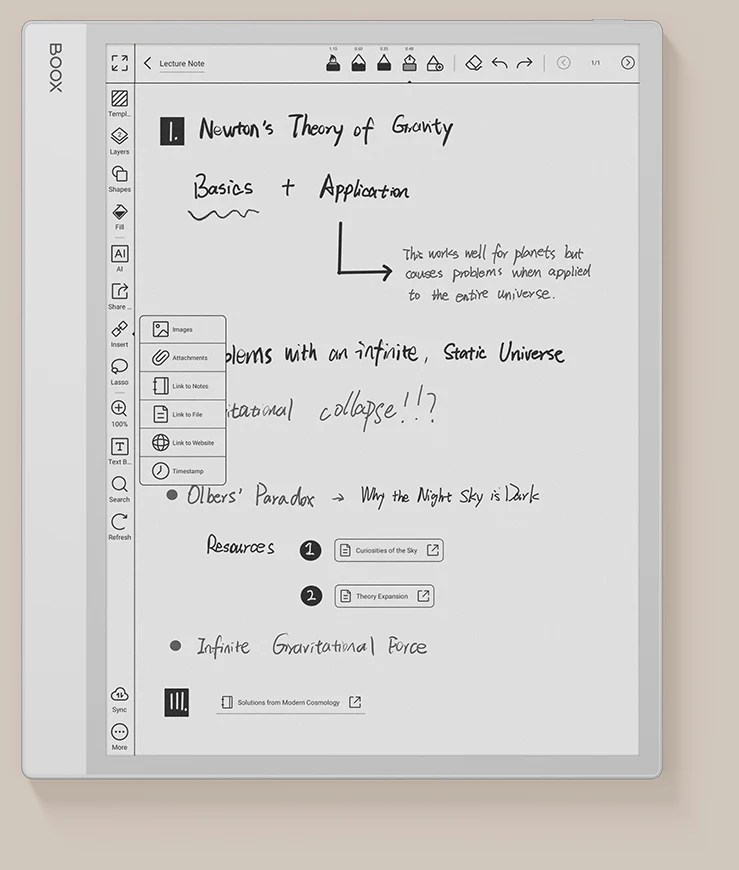Open Solutions from Modern Cosmology note link
Image resolution: width=739 pixels, height=870 pixels.
[x=290, y=702]
